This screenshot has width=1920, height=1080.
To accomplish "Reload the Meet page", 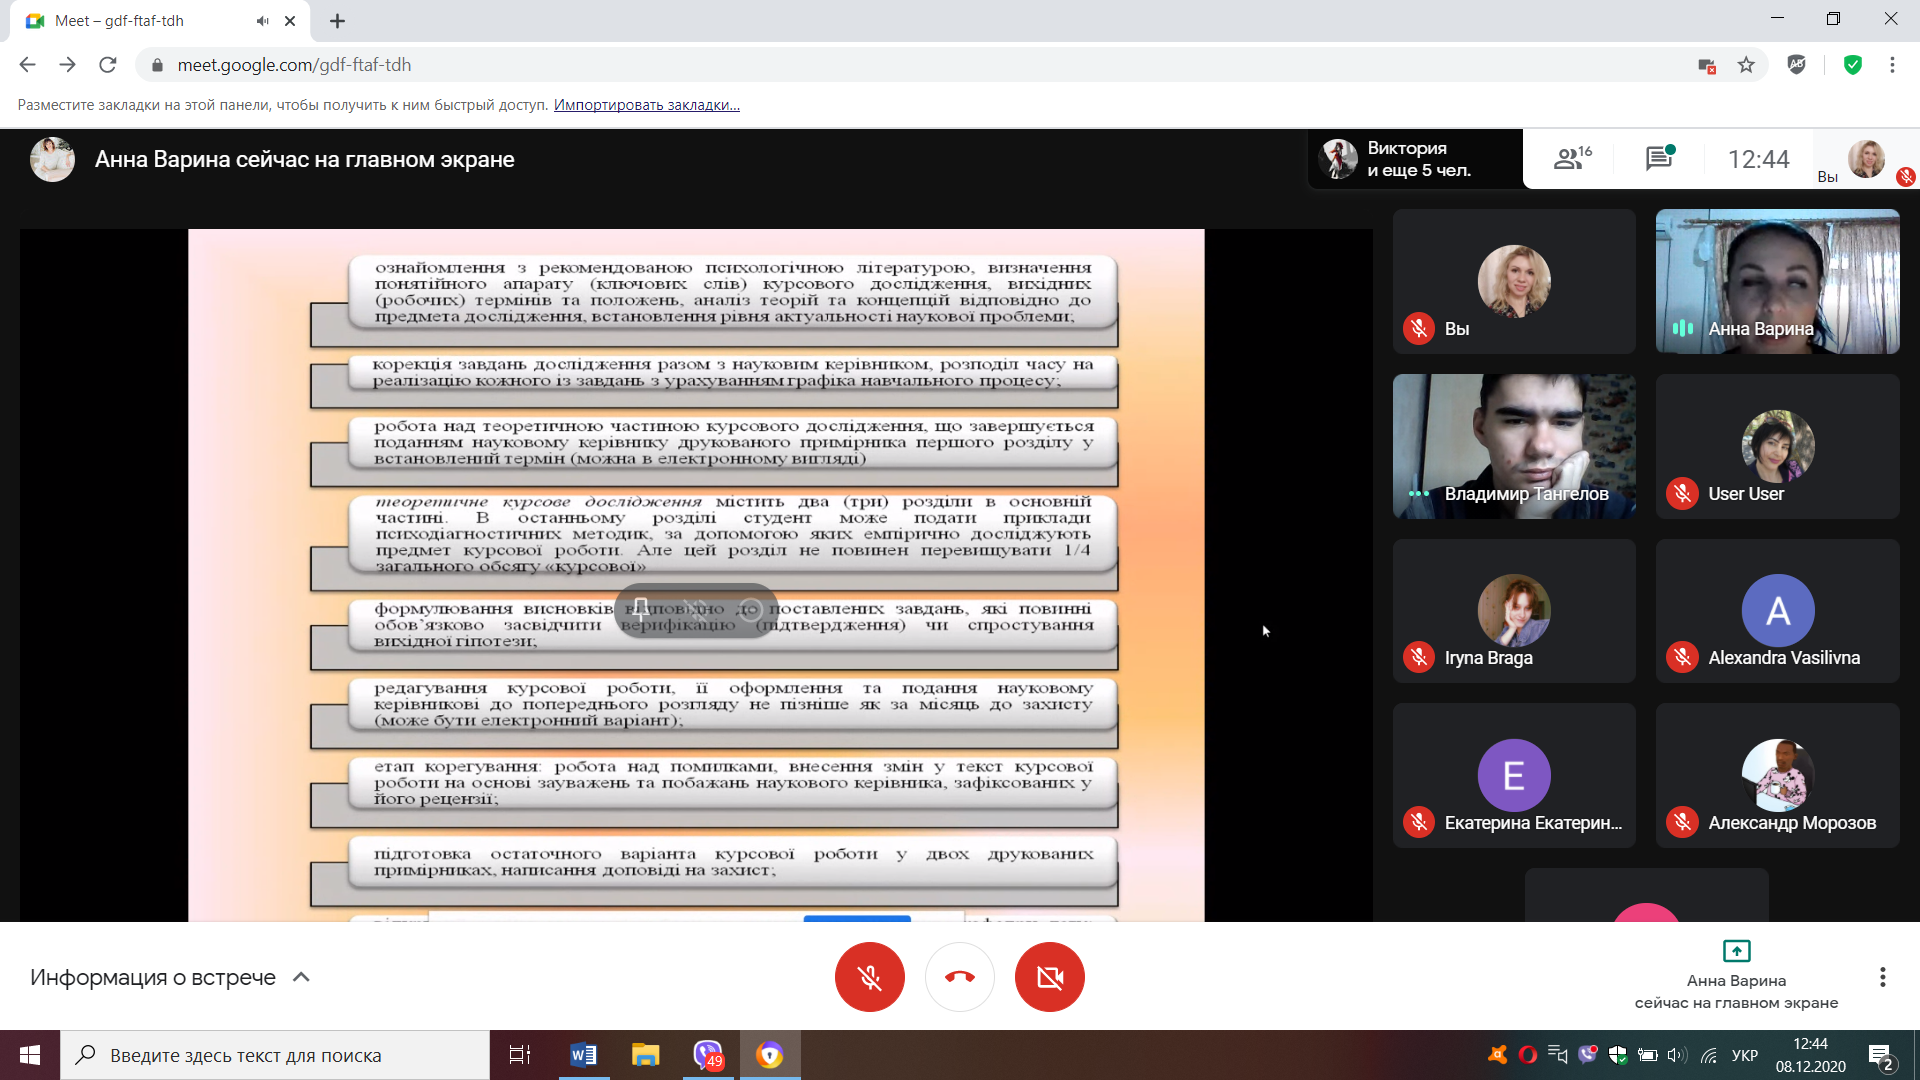I will point(108,65).
